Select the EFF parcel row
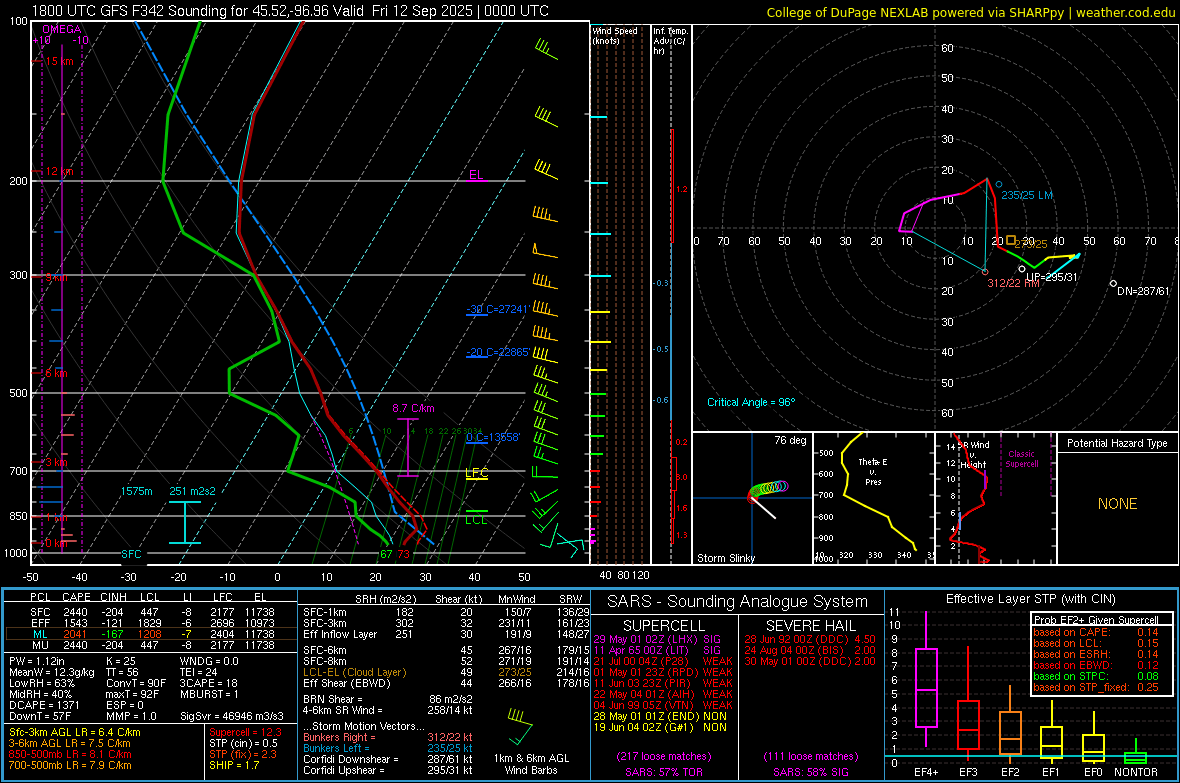This screenshot has width=1180, height=783. (x=151, y=623)
